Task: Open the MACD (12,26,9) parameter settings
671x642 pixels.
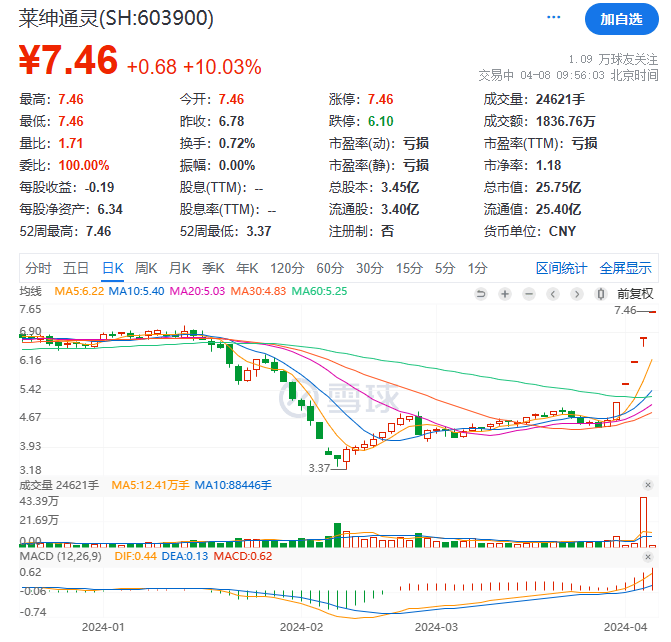Action: click(x=50, y=556)
